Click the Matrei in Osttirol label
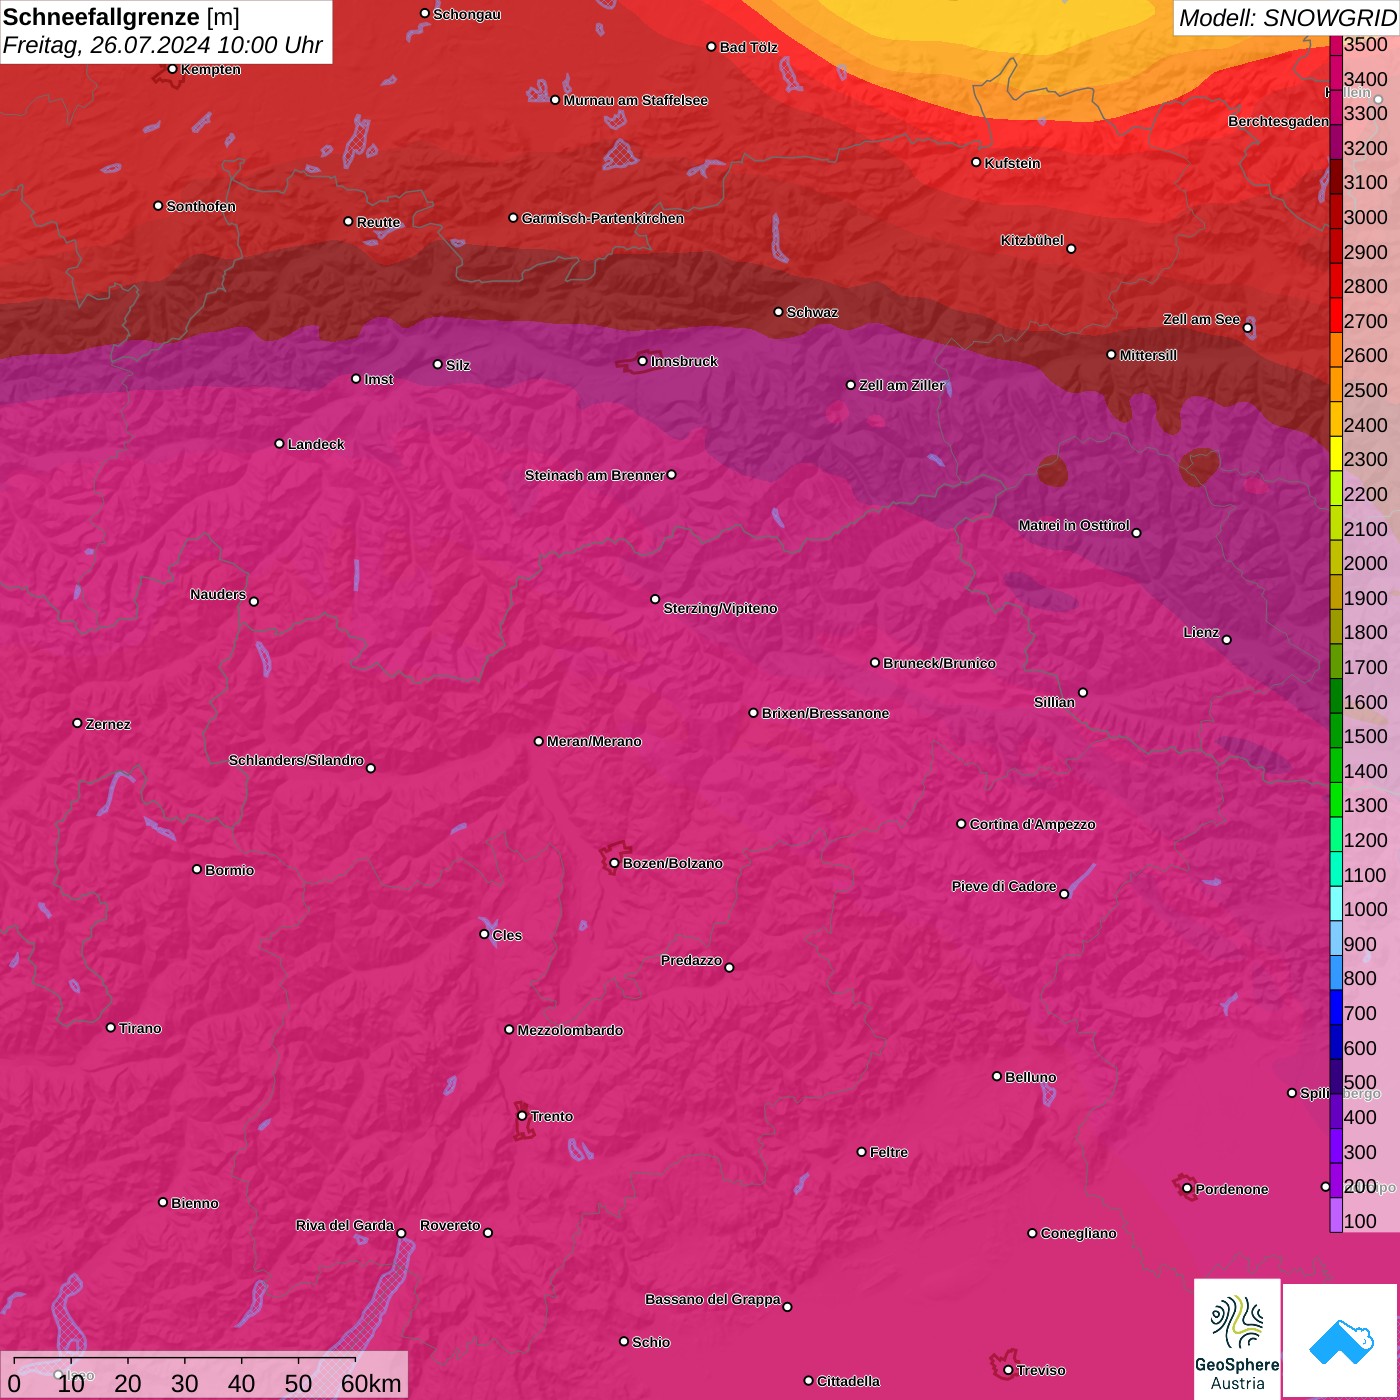The height and width of the screenshot is (1400, 1400). click(x=1073, y=525)
